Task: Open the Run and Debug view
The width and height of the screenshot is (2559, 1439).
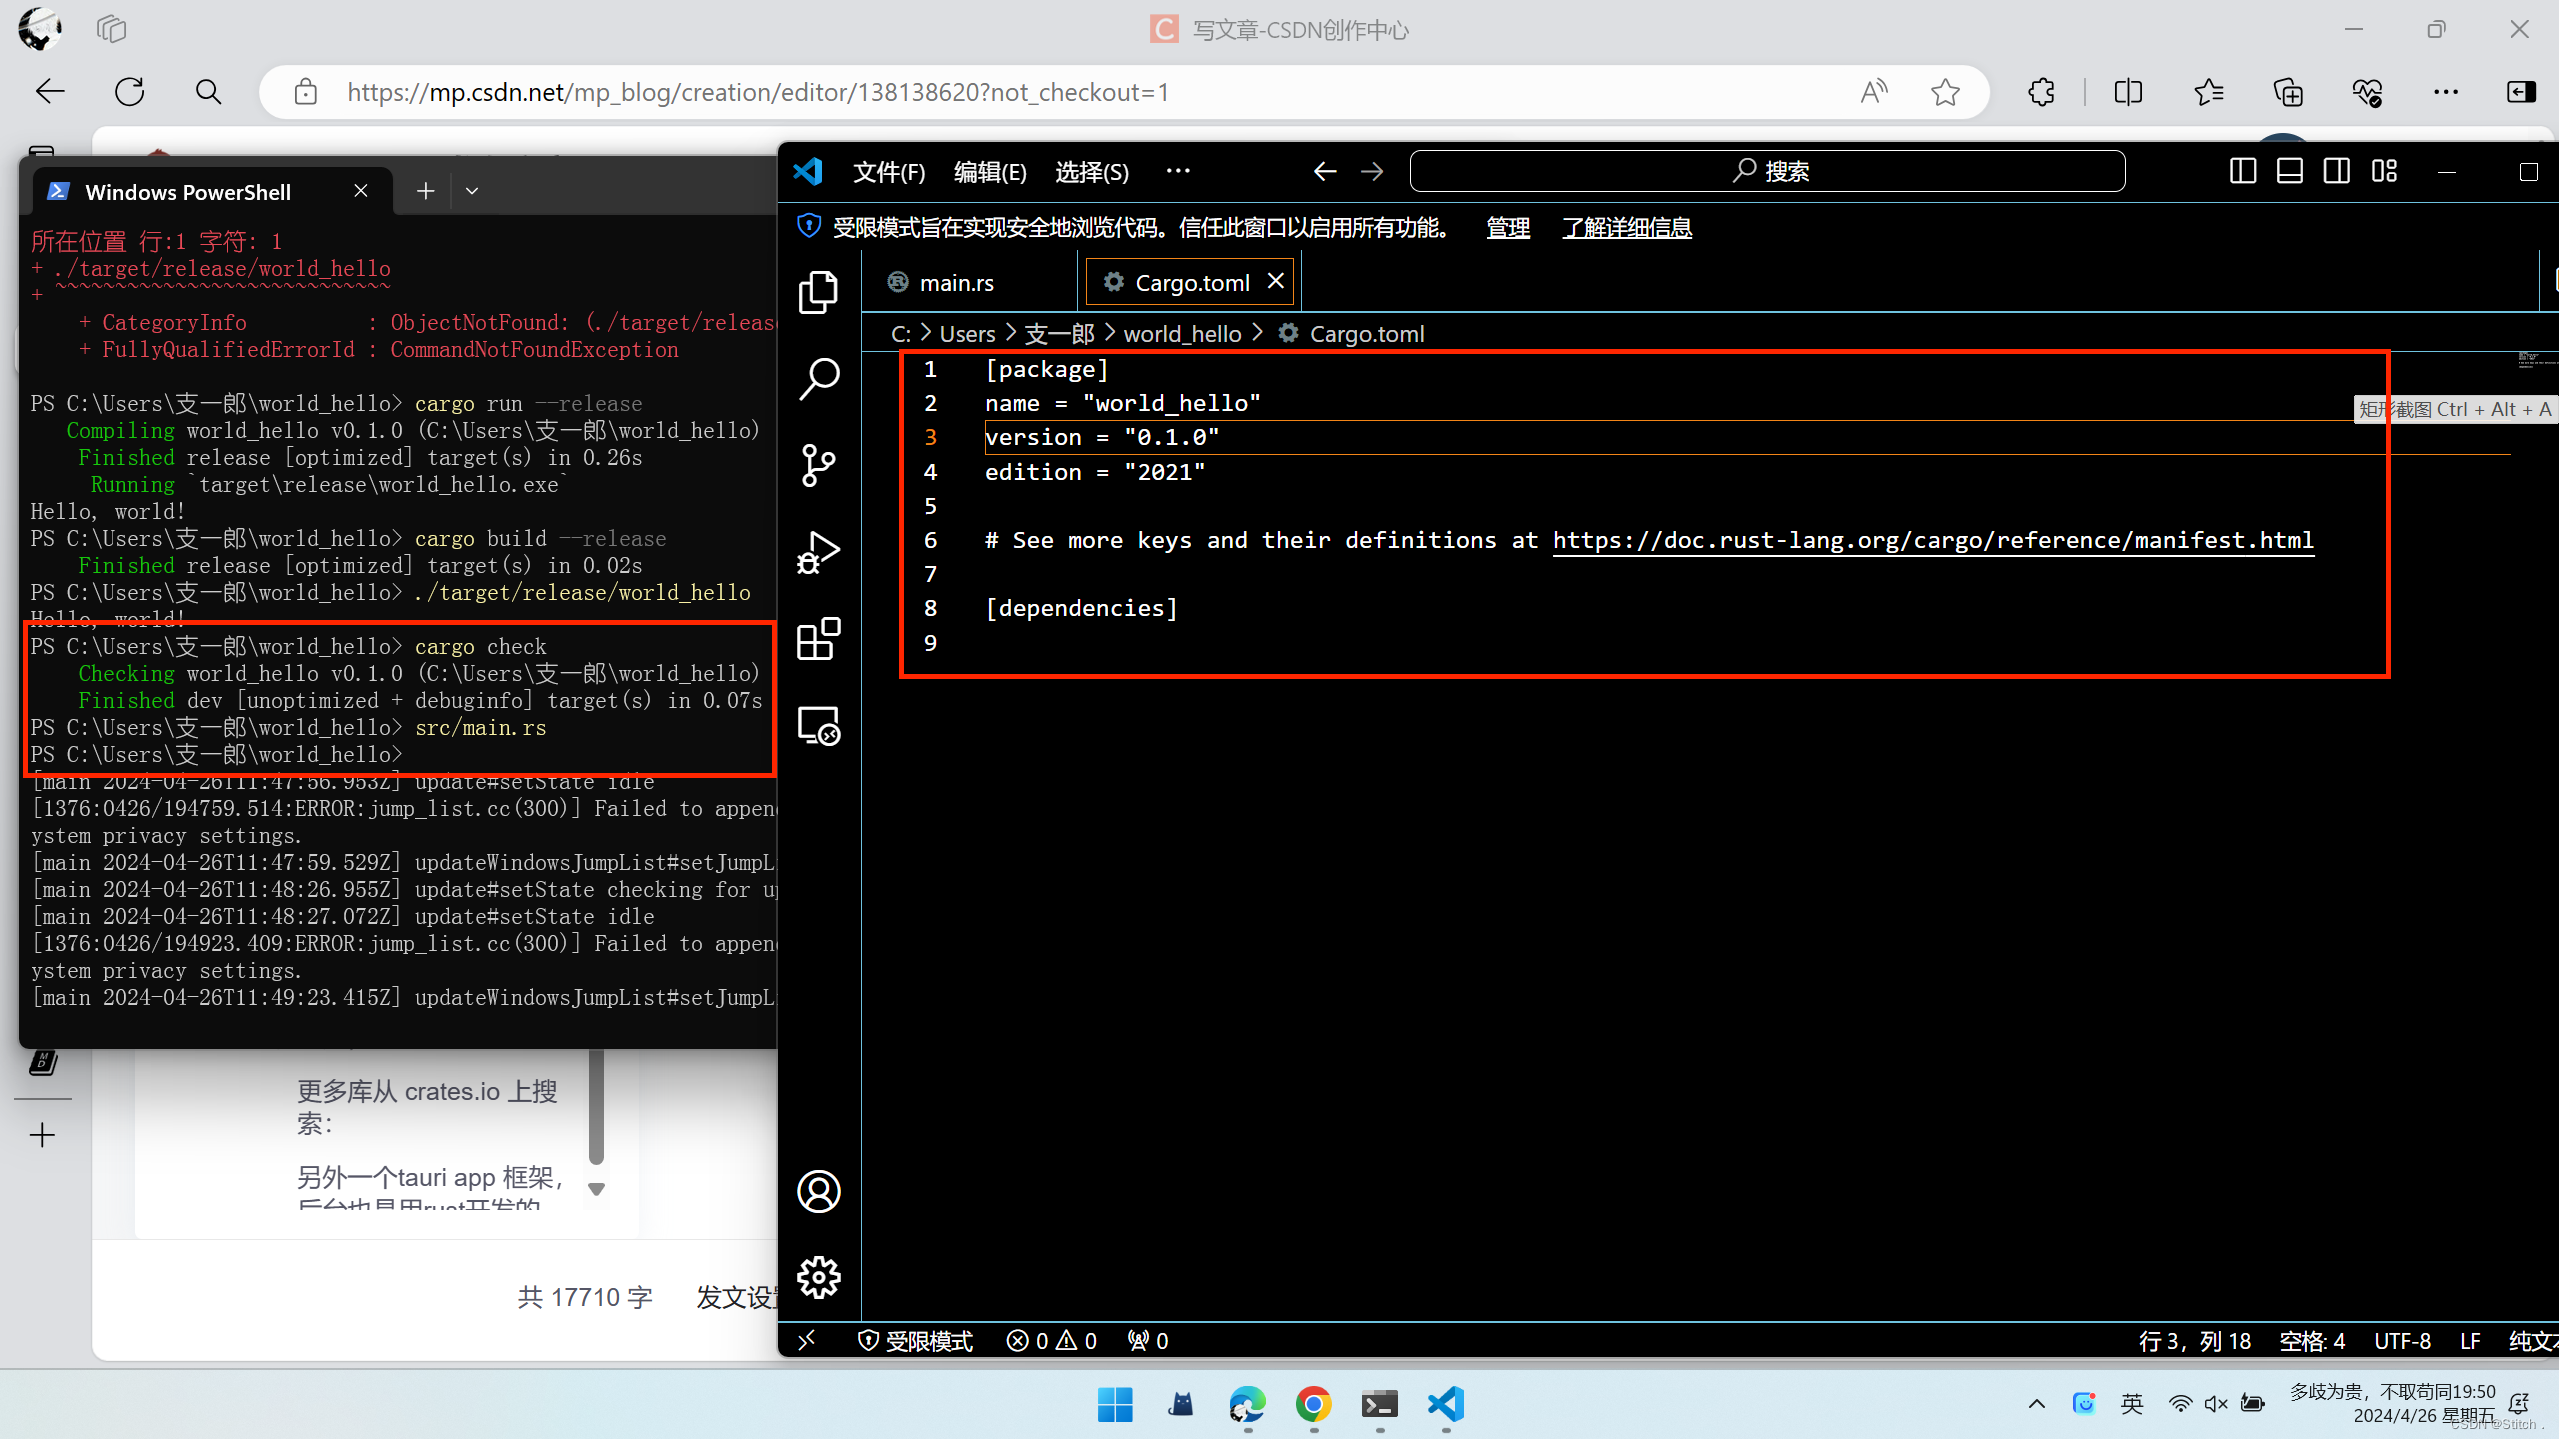Action: tap(818, 552)
